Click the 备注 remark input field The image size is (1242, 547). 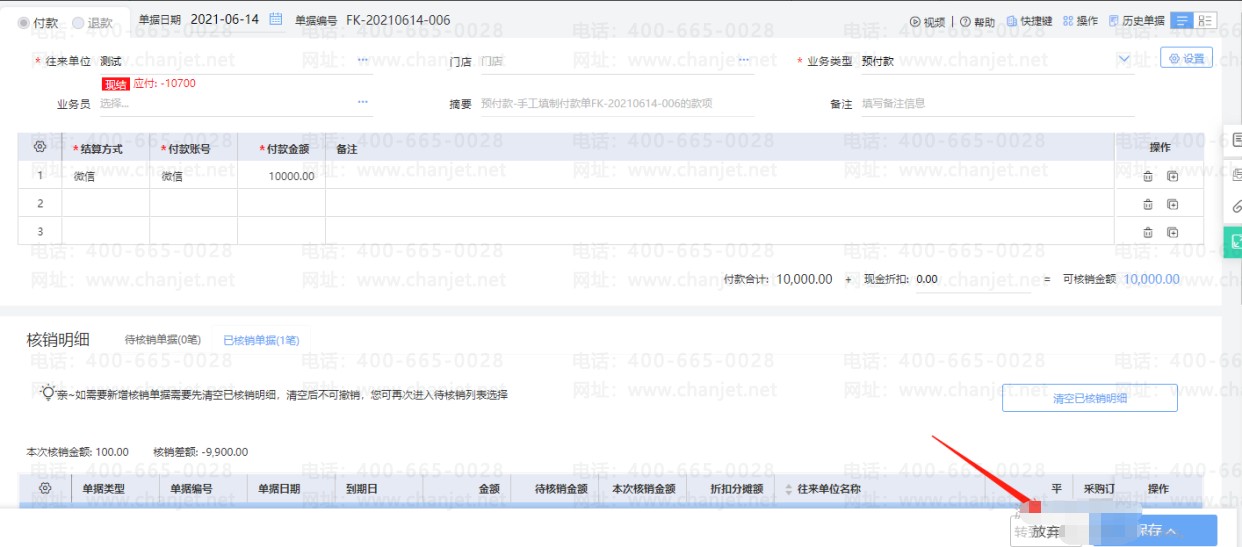pyautogui.click(x=997, y=103)
